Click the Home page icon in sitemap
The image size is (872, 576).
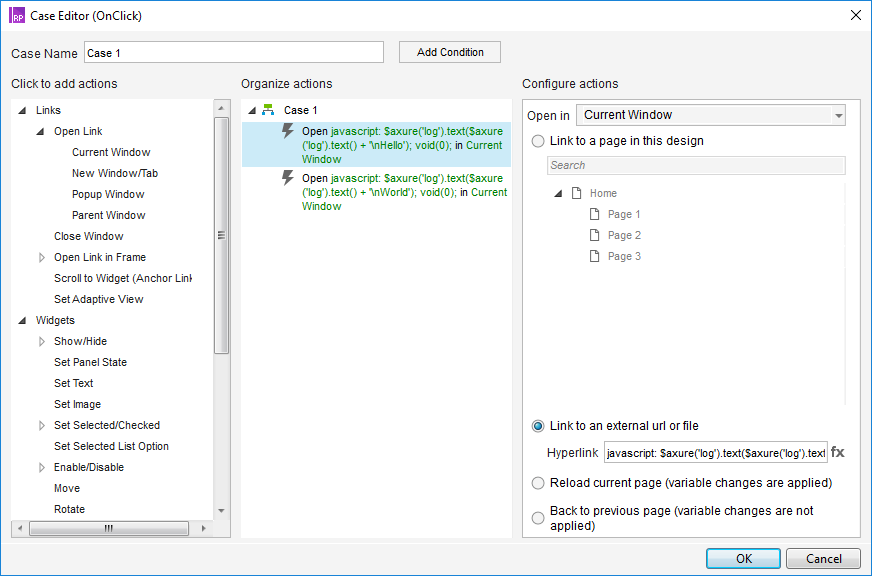coord(576,193)
